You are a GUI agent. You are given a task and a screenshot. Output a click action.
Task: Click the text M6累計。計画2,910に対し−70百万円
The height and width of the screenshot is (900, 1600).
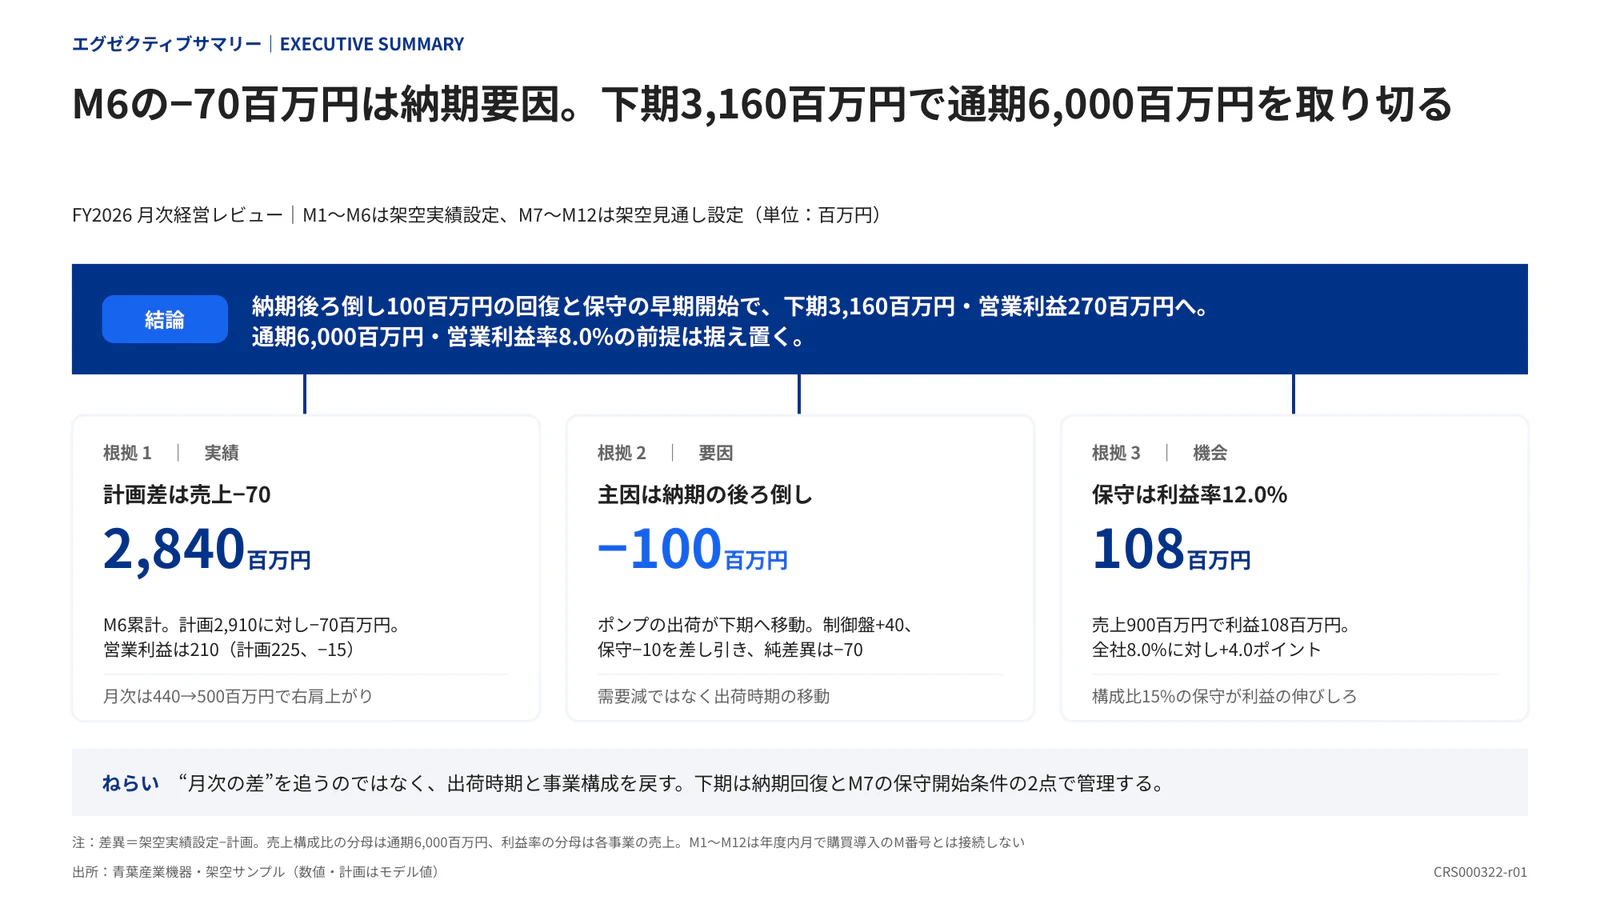pyautogui.click(x=252, y=625)
